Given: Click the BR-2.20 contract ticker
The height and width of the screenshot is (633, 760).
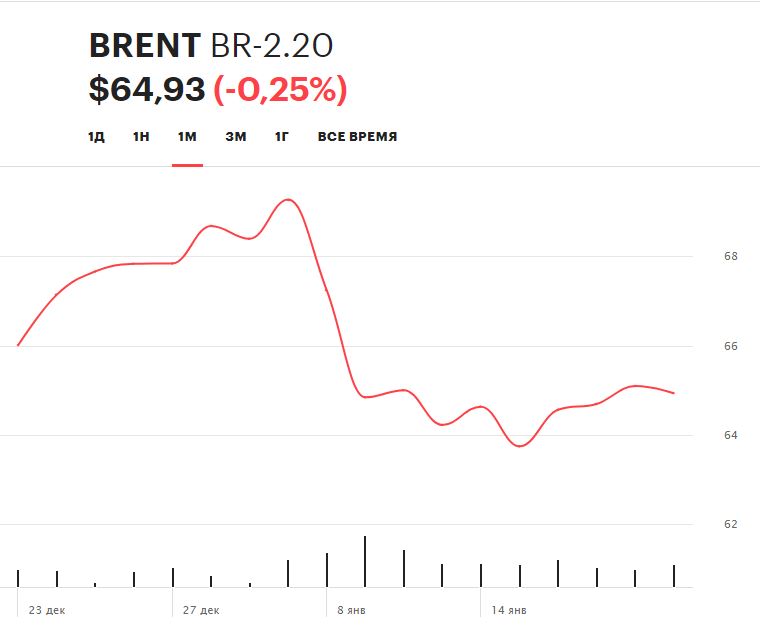Looking at the screenshot, I should pyautogui.click(x=271, y=46).
